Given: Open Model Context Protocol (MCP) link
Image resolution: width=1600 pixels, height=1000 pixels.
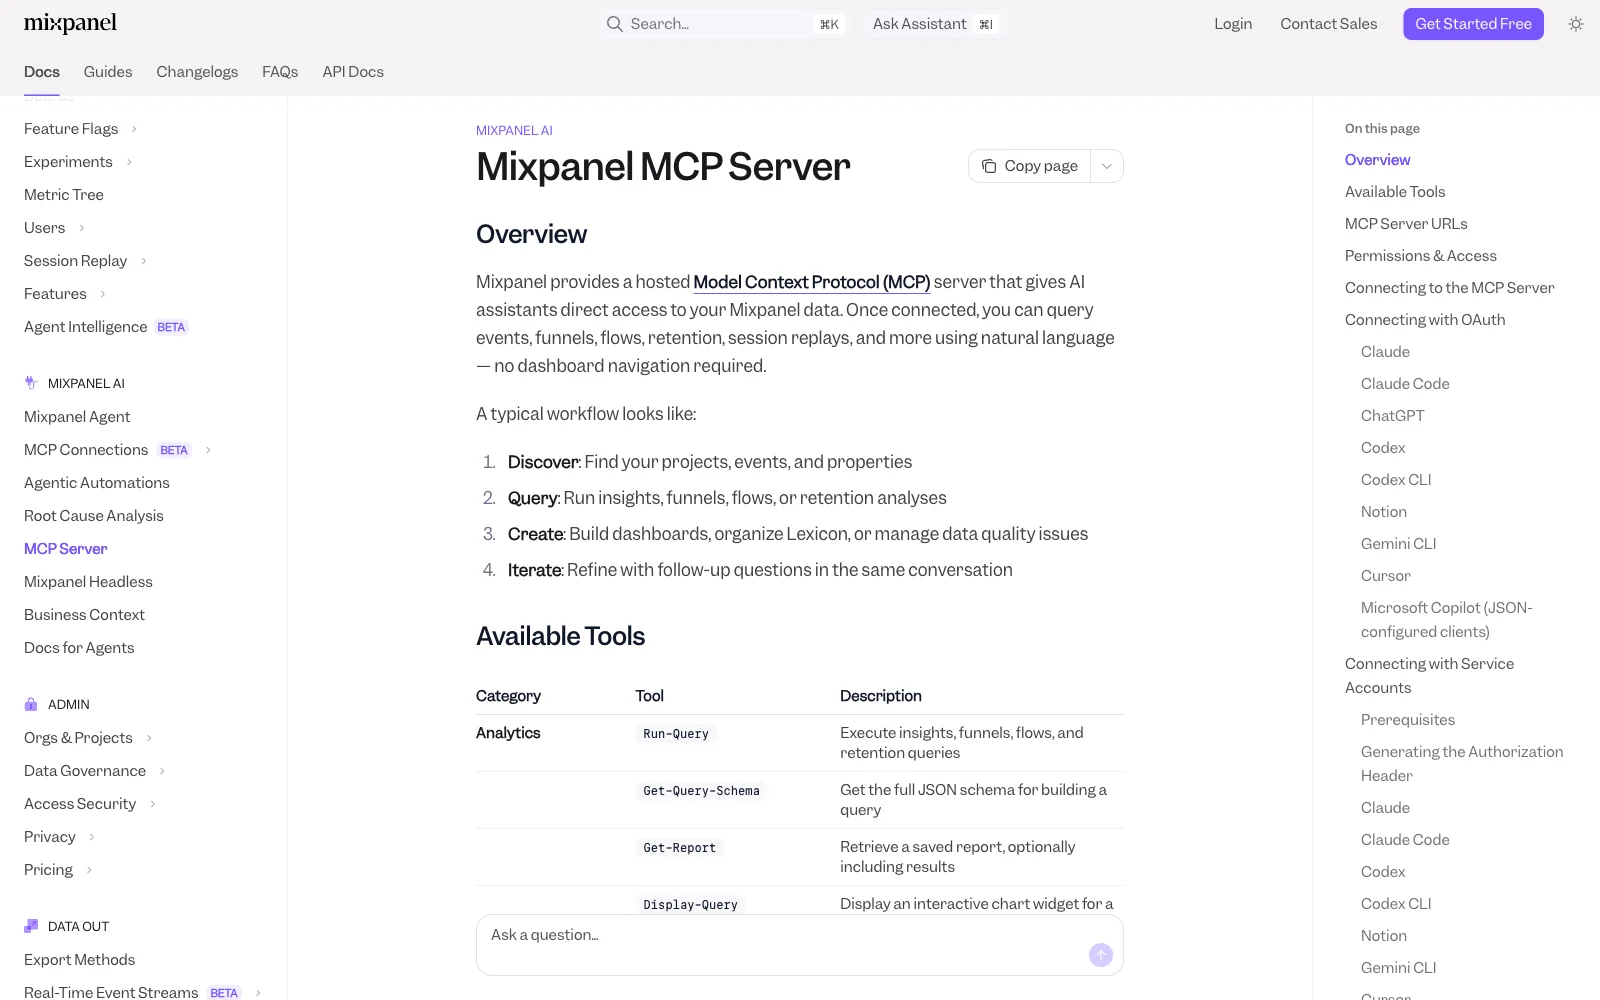Looking at the screenshot, I should [811, 282].
